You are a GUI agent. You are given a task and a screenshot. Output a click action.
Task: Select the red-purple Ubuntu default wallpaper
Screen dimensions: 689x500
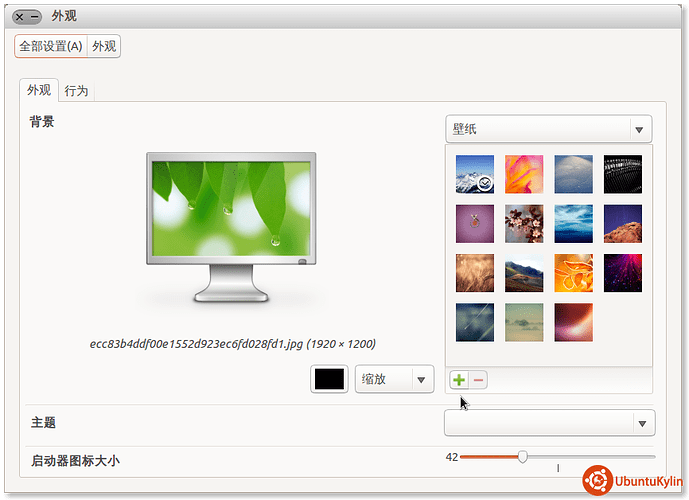573,322
